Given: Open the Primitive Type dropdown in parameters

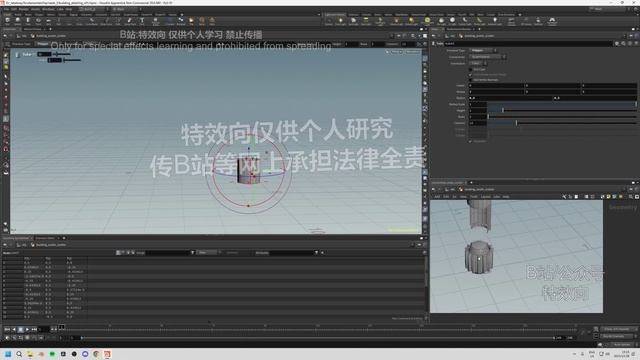Looking at the screenshot, I should (483, 51).
